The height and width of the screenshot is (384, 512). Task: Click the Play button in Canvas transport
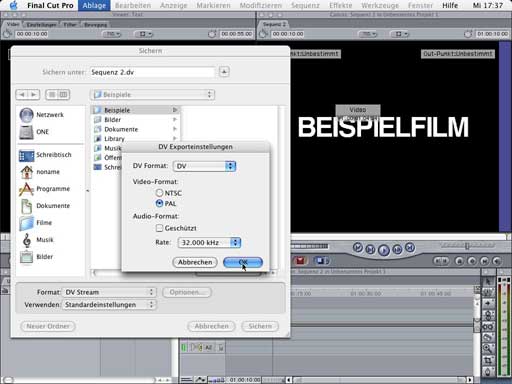(384, 249)
